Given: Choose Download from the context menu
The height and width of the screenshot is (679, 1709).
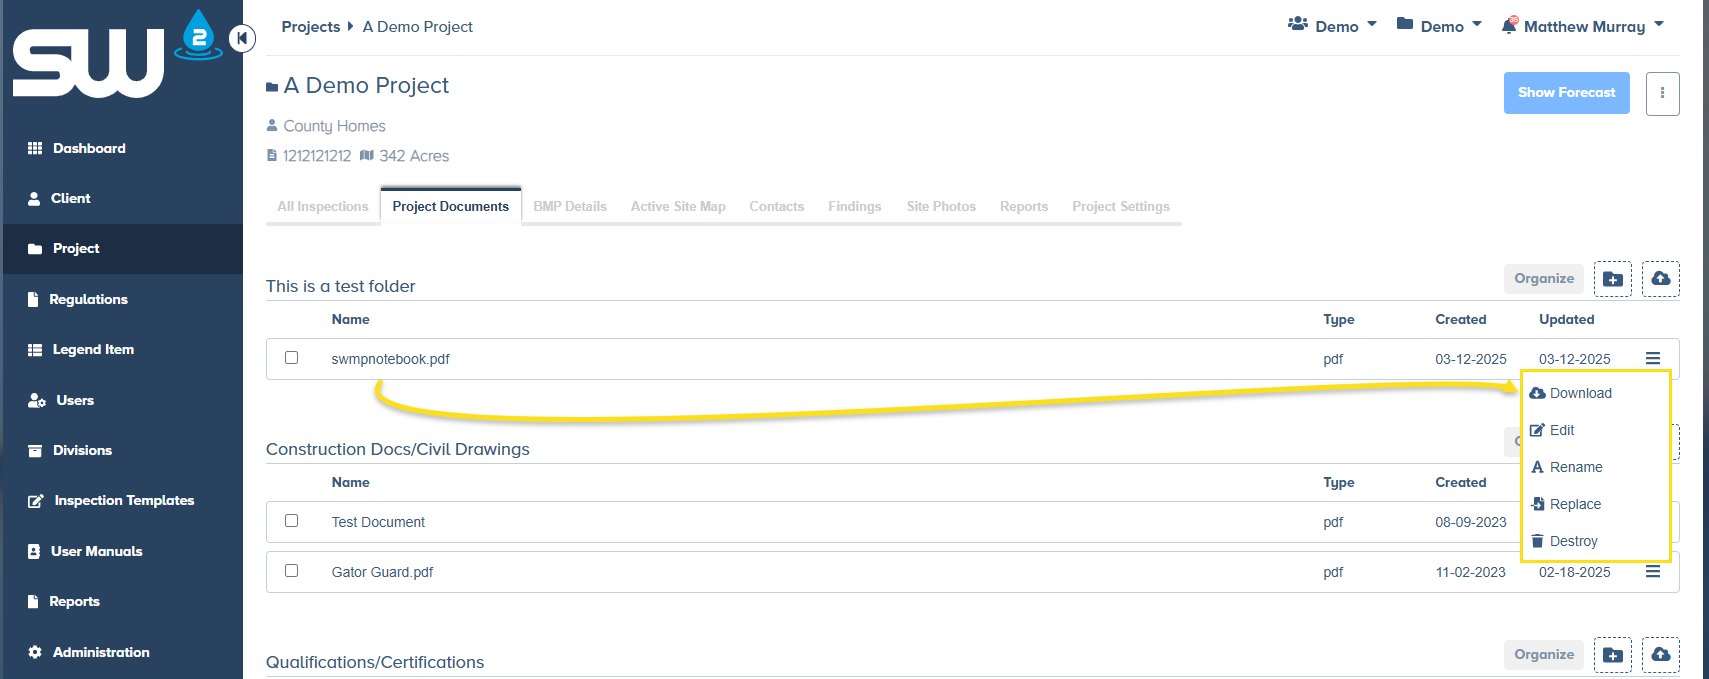Looking at the screenshot, I should coord(1580,393).
